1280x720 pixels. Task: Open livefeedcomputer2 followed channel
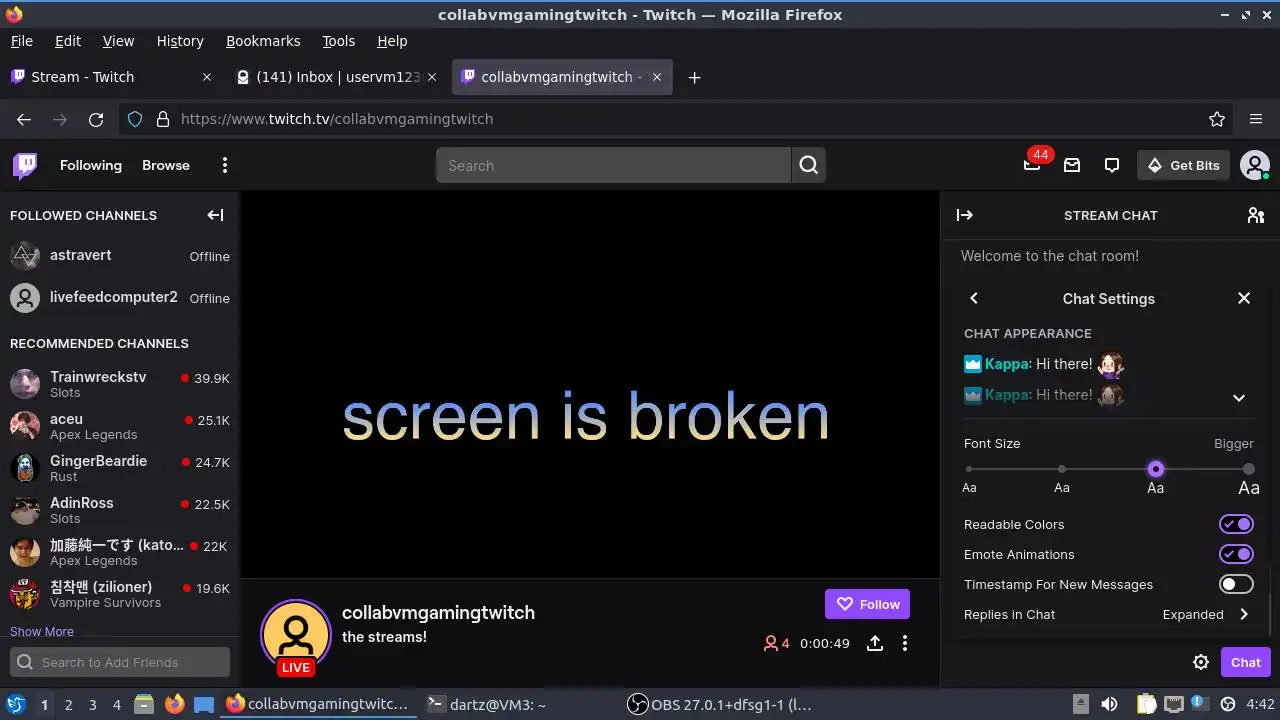point(120,298)
